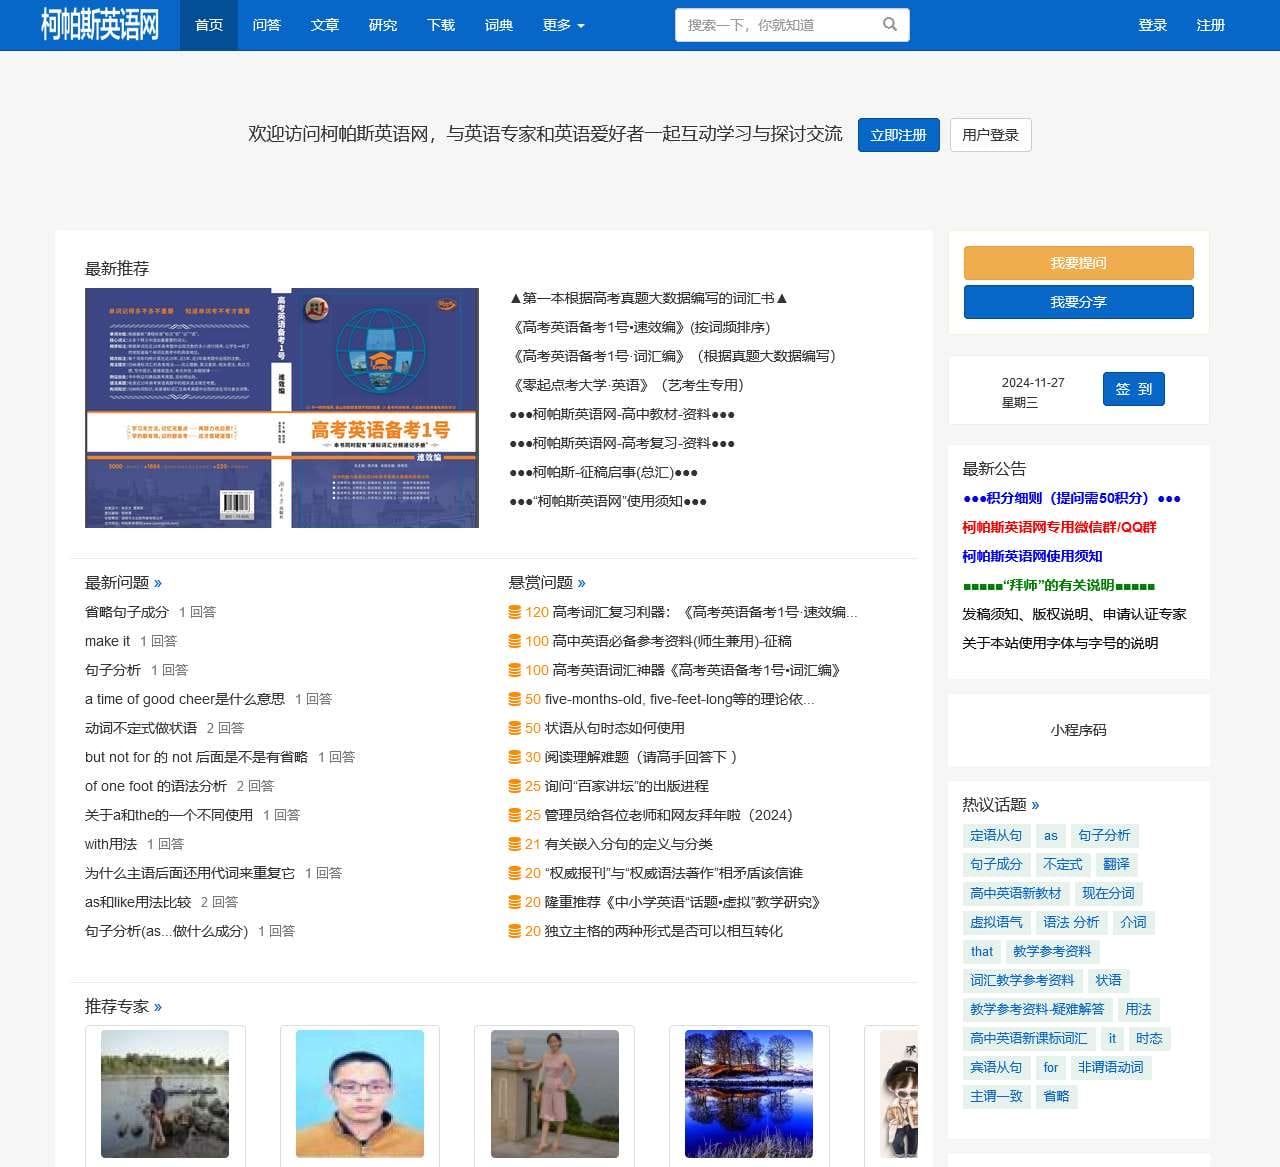1280x1167 pixels.
Task: Click the search magnifier icon
Action: [889, 24]
